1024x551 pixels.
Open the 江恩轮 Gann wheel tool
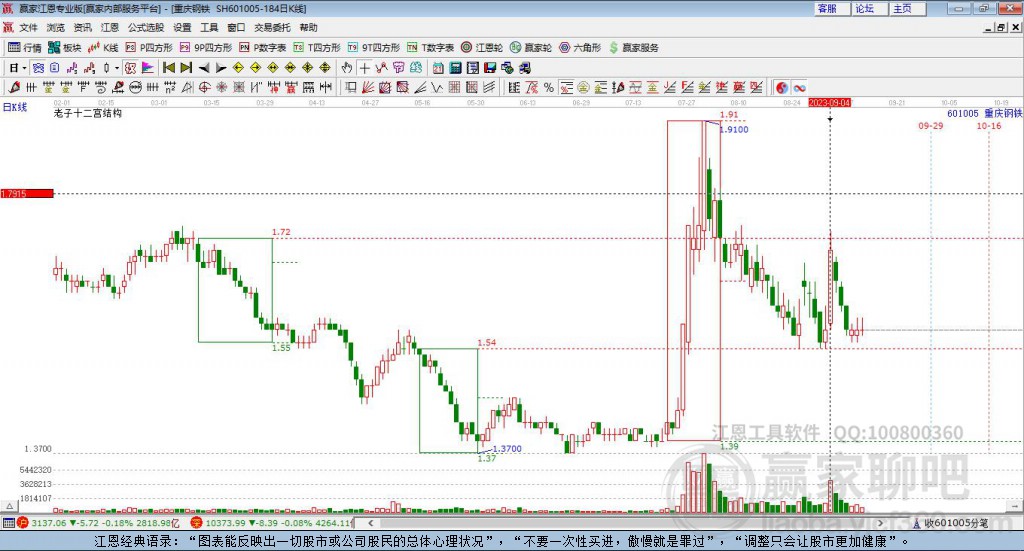(x=481, y=48)
